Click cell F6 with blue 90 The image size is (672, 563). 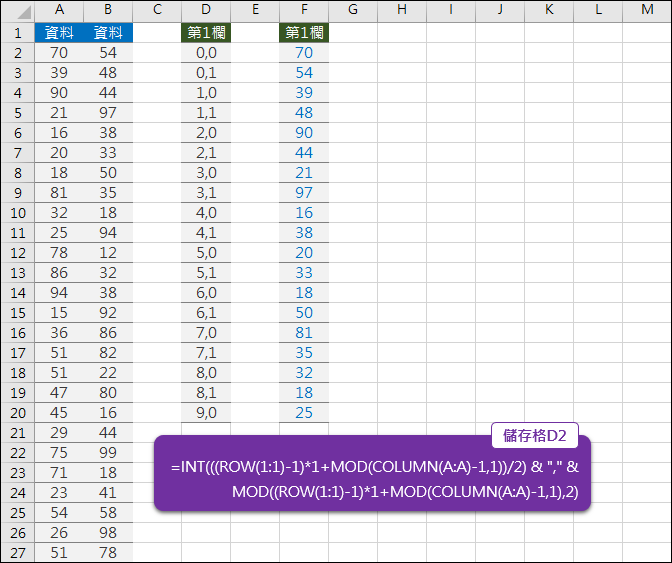tap(304, 132)
